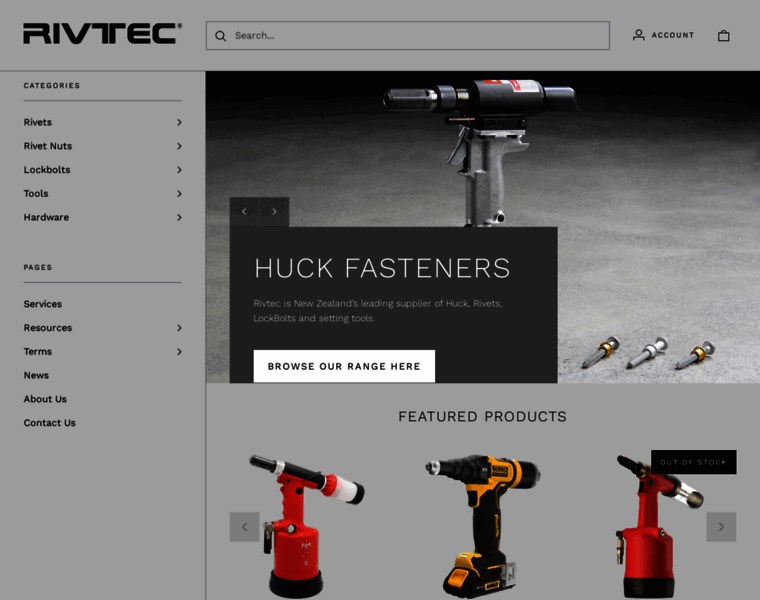
Task: Click the Pages sidebar heading
Action: 38,267
